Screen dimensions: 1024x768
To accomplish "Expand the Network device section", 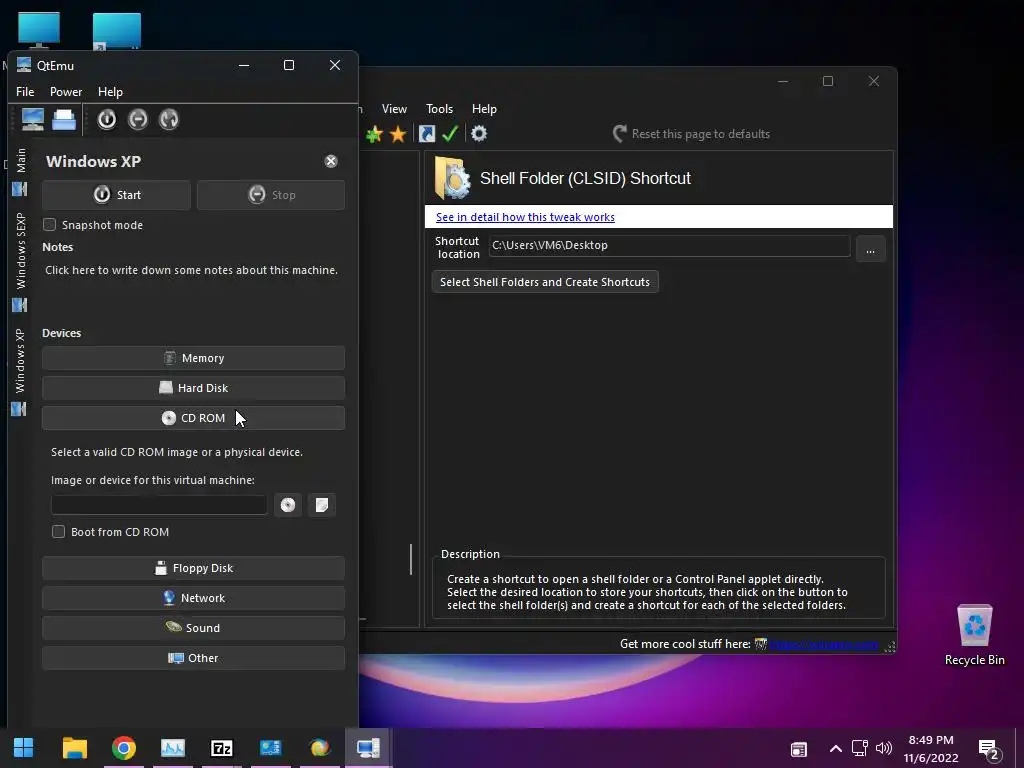I will [x=193, y=598].
